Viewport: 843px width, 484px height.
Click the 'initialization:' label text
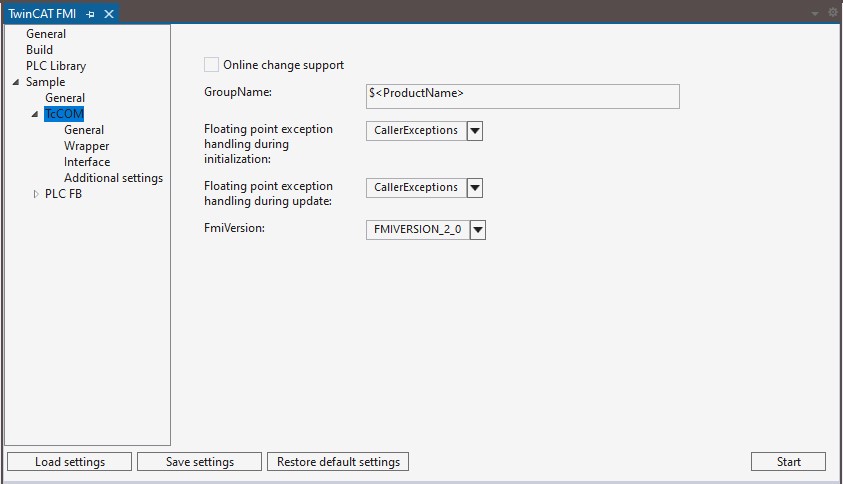pos(237,159)
